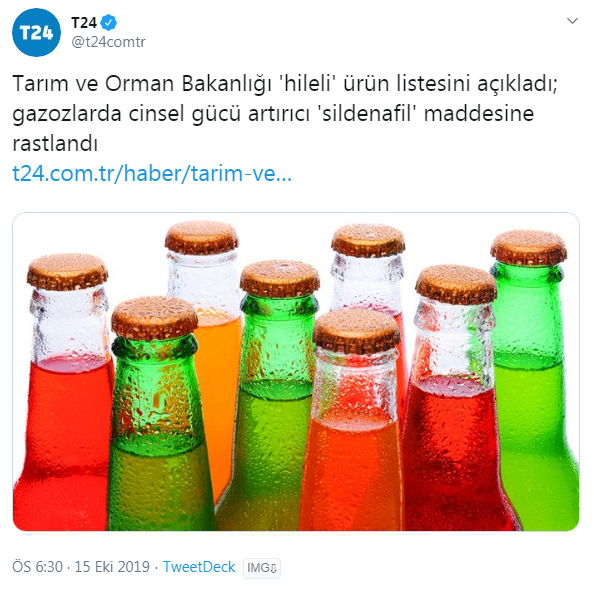Open the T24 round profile avatar
Screen dimensions: 594x589
click(36, 32)
